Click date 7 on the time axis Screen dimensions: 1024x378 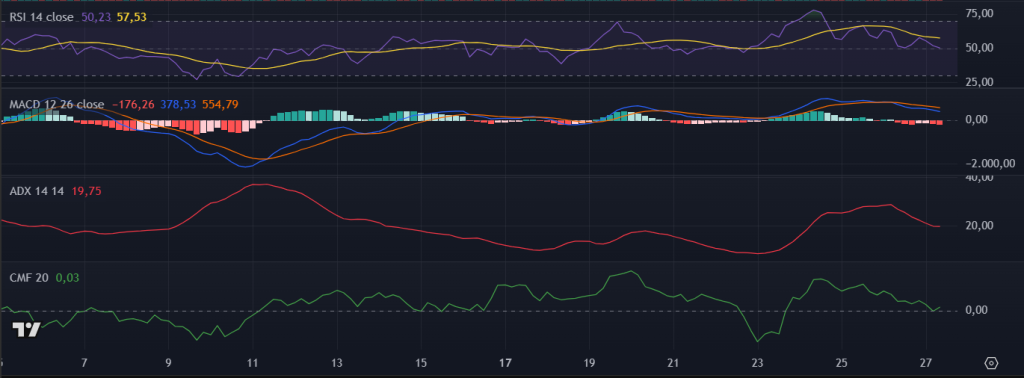click(84, 362)
